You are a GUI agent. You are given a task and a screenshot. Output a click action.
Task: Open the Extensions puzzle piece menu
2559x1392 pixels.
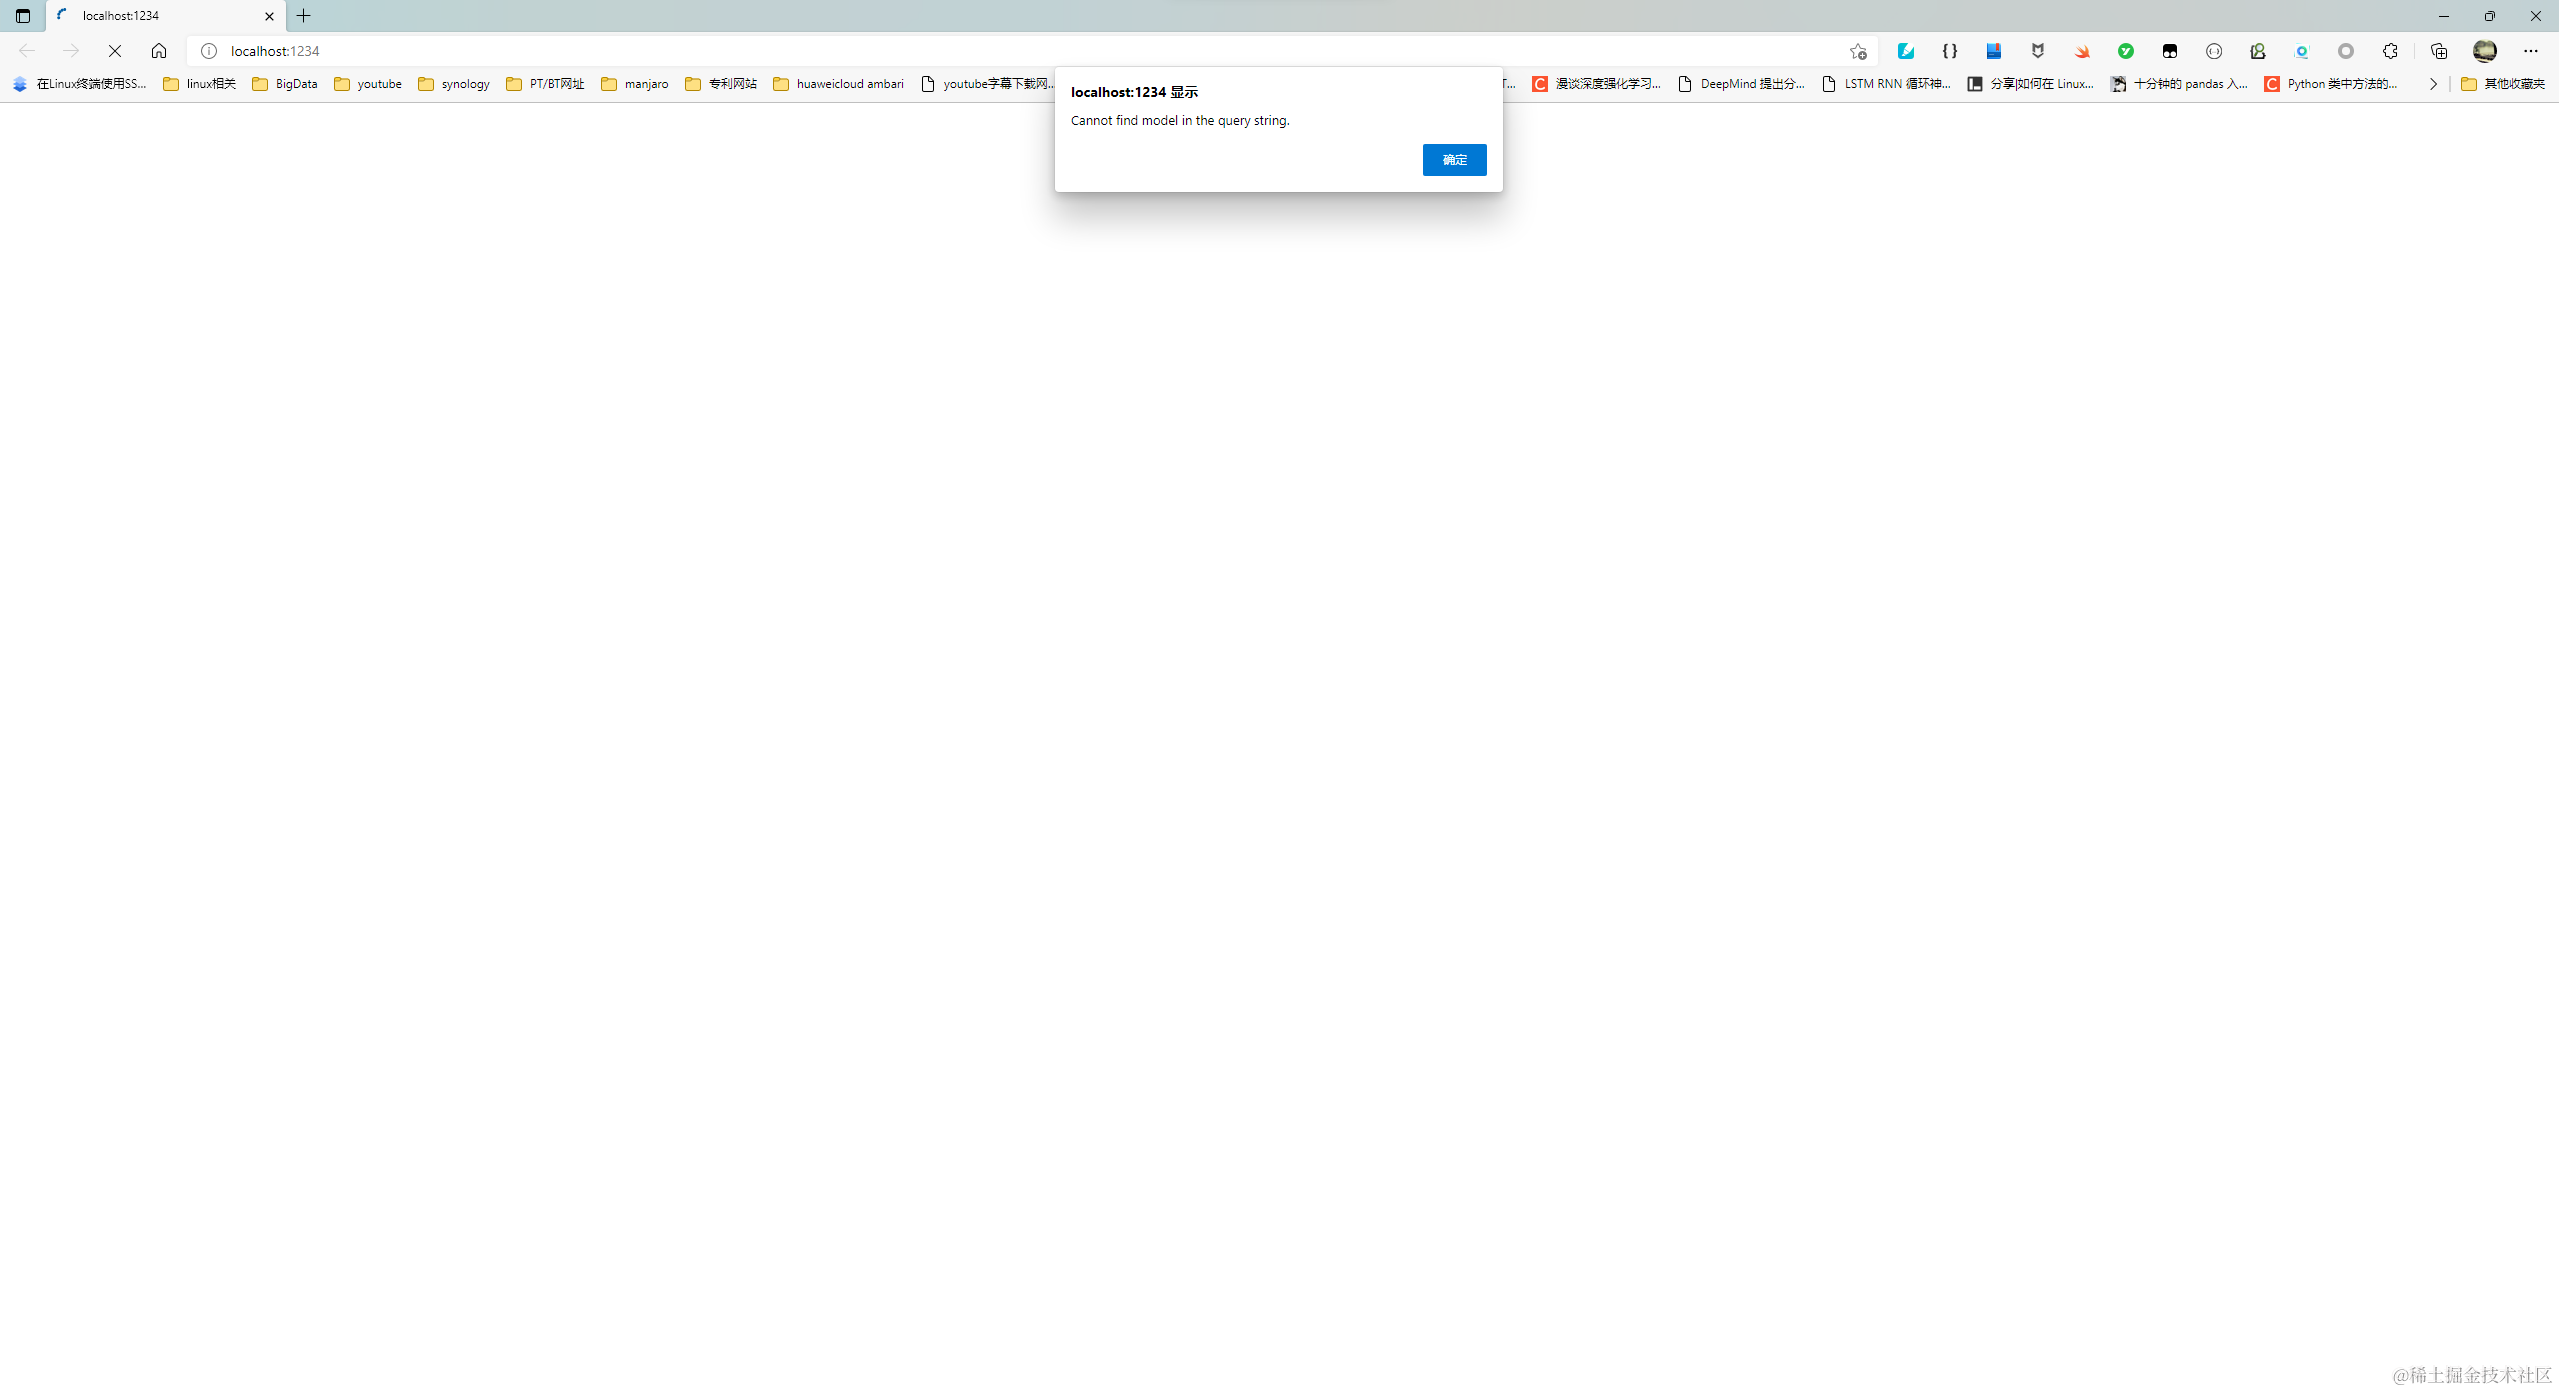tap(2390, 51)
